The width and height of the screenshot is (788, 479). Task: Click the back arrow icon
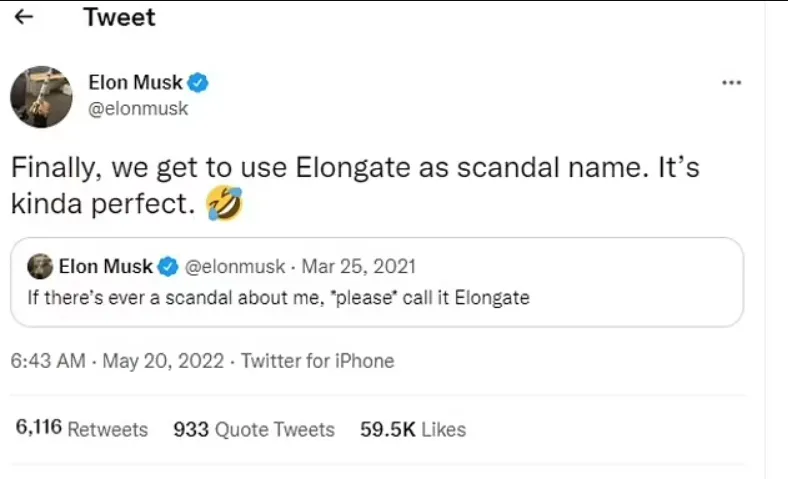pos(27,17)
